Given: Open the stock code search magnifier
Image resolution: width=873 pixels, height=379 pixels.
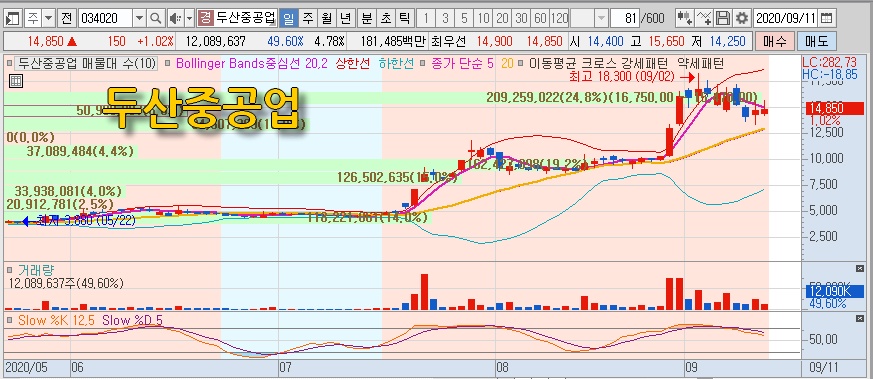Looking at the screenshot, I should 156,18.
